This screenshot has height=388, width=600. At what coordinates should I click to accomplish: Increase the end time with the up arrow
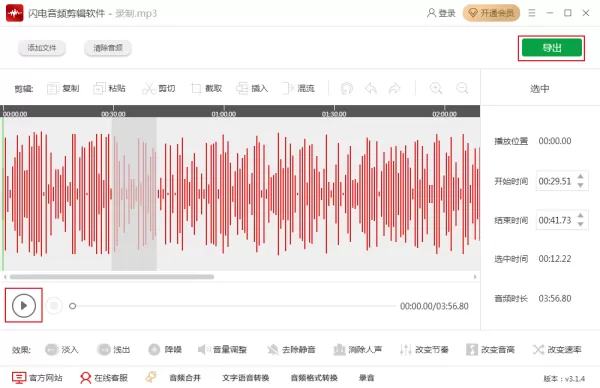[x=580, y=215]
